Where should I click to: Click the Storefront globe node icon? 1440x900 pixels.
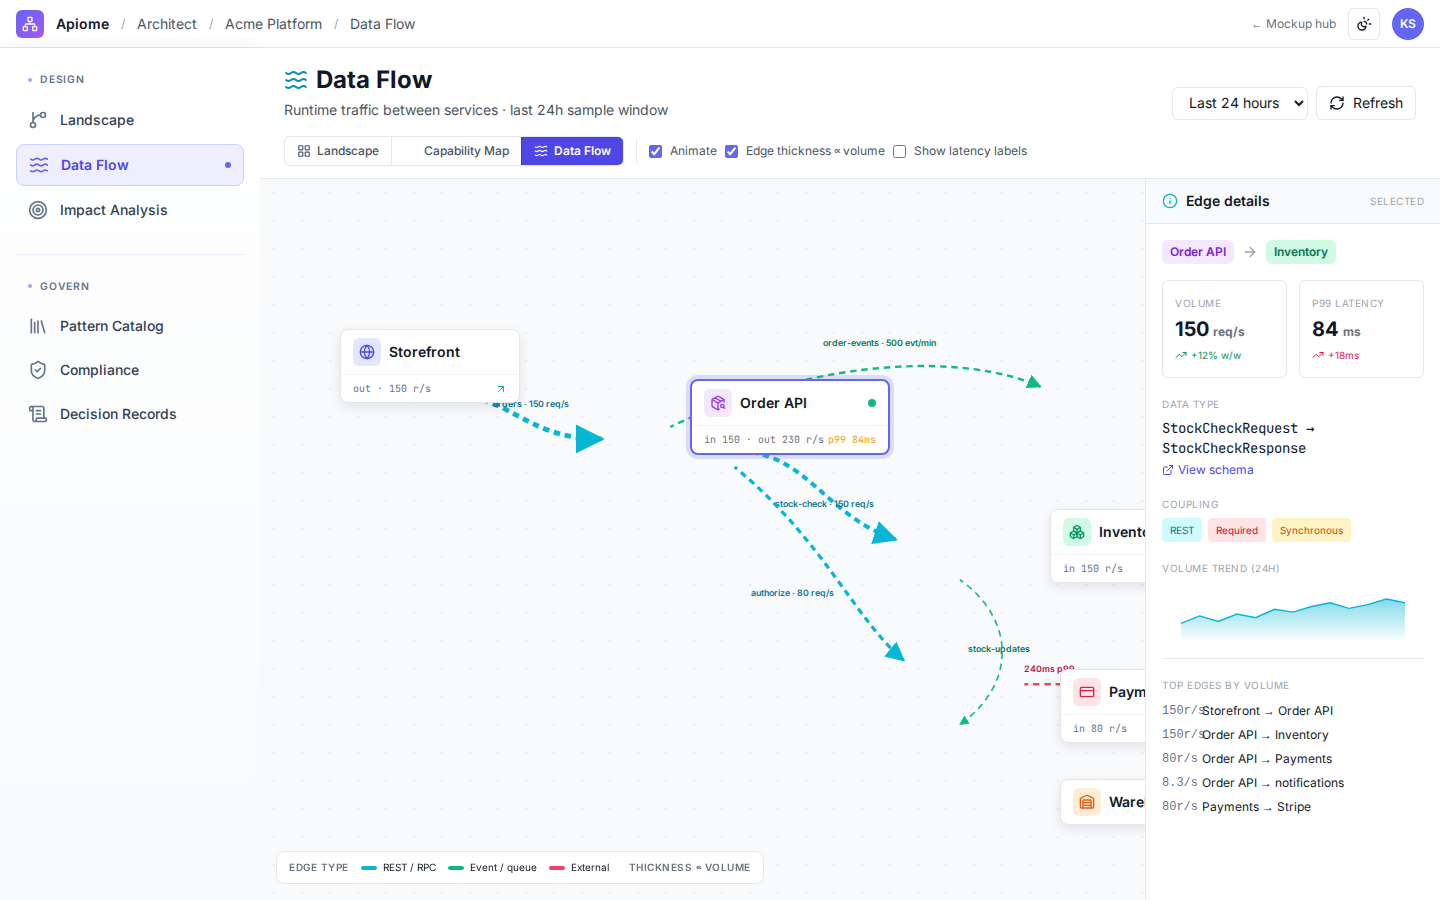click(x=367, y=352)
